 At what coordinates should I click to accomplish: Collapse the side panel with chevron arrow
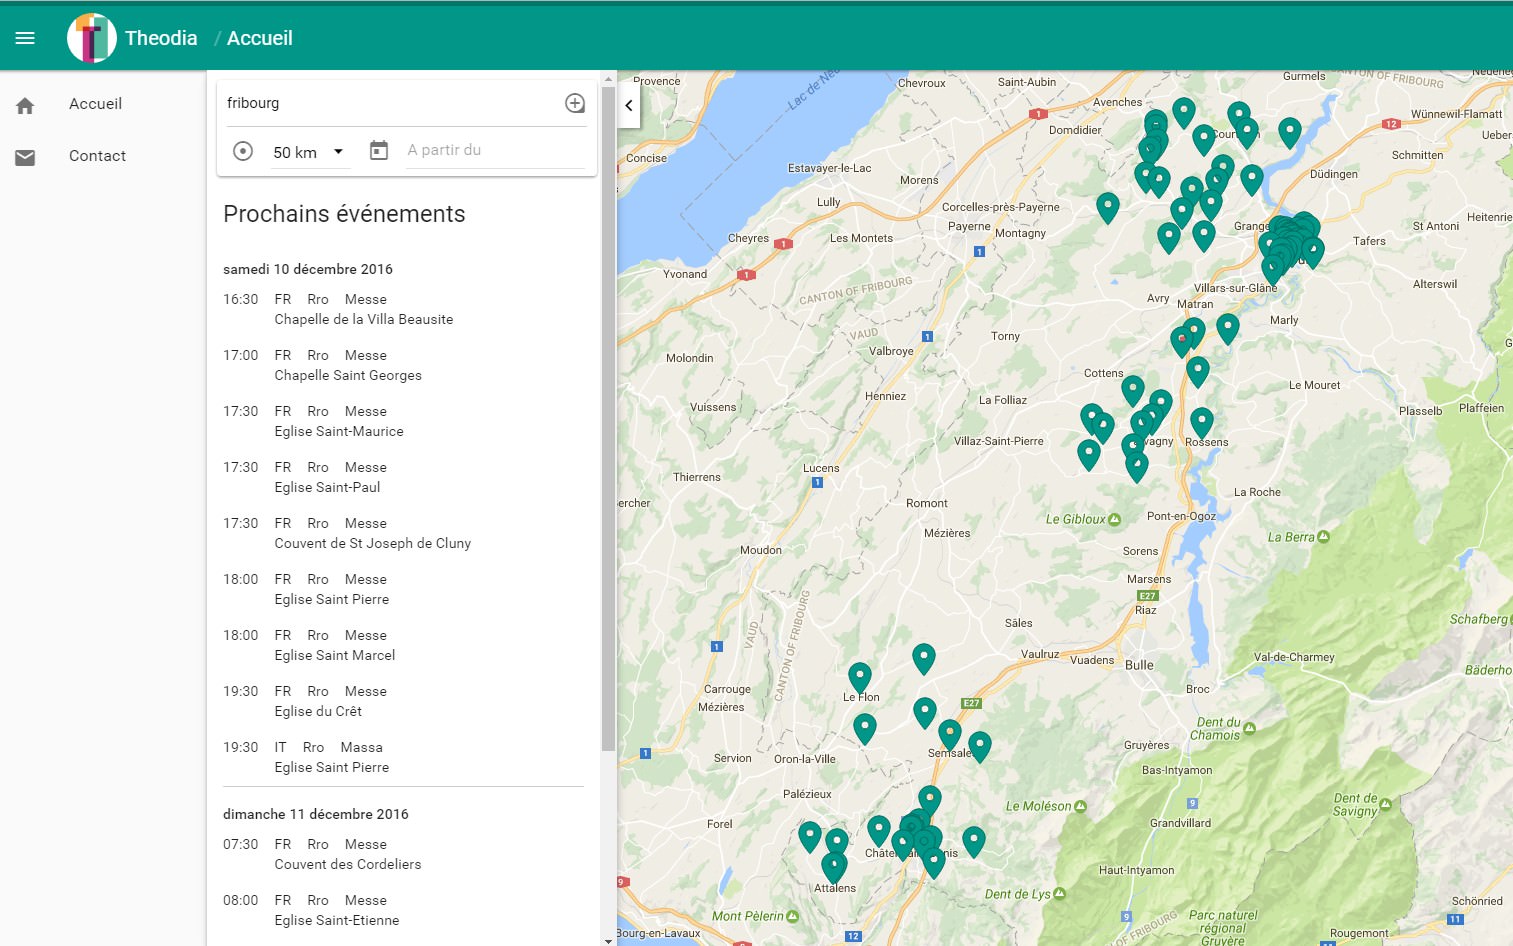click(x=629, y=105)
